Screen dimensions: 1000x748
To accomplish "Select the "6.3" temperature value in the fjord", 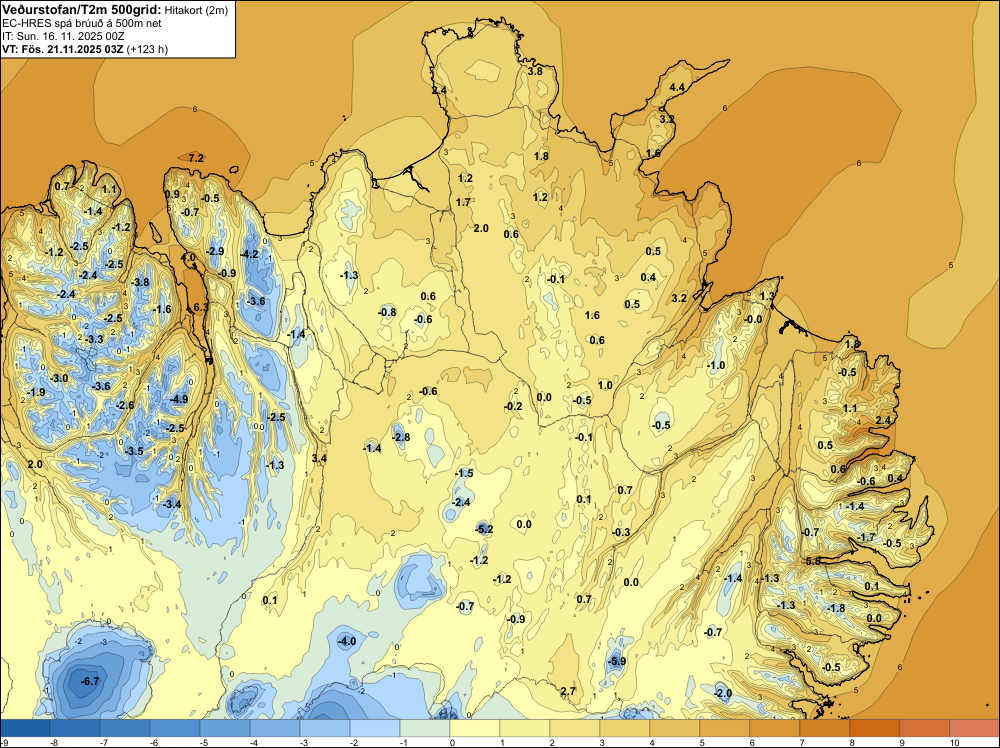I will point(200,307).
